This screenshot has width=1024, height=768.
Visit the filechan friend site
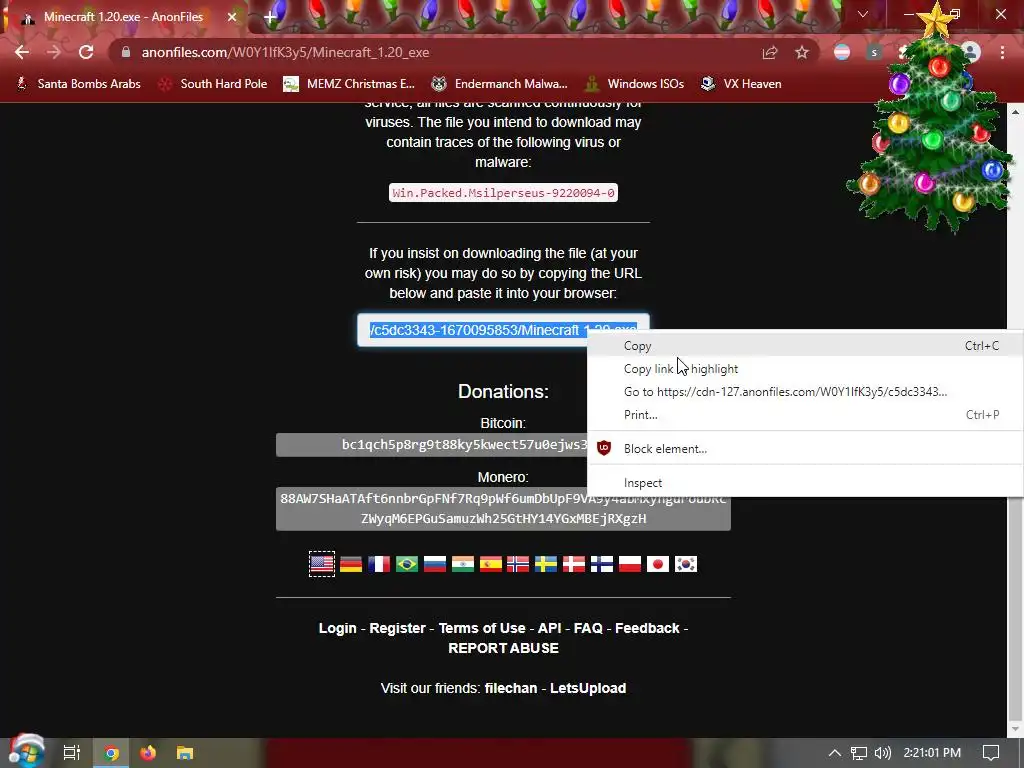pos(511,688)
